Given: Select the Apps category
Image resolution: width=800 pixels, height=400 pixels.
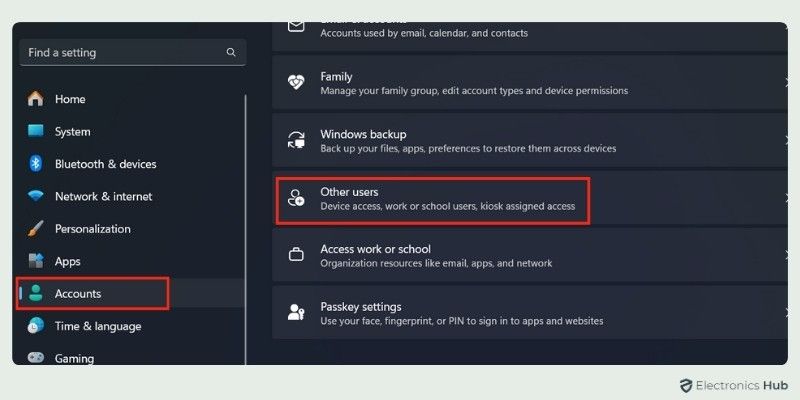Looking at the screenshot, I should click(132, 261).
